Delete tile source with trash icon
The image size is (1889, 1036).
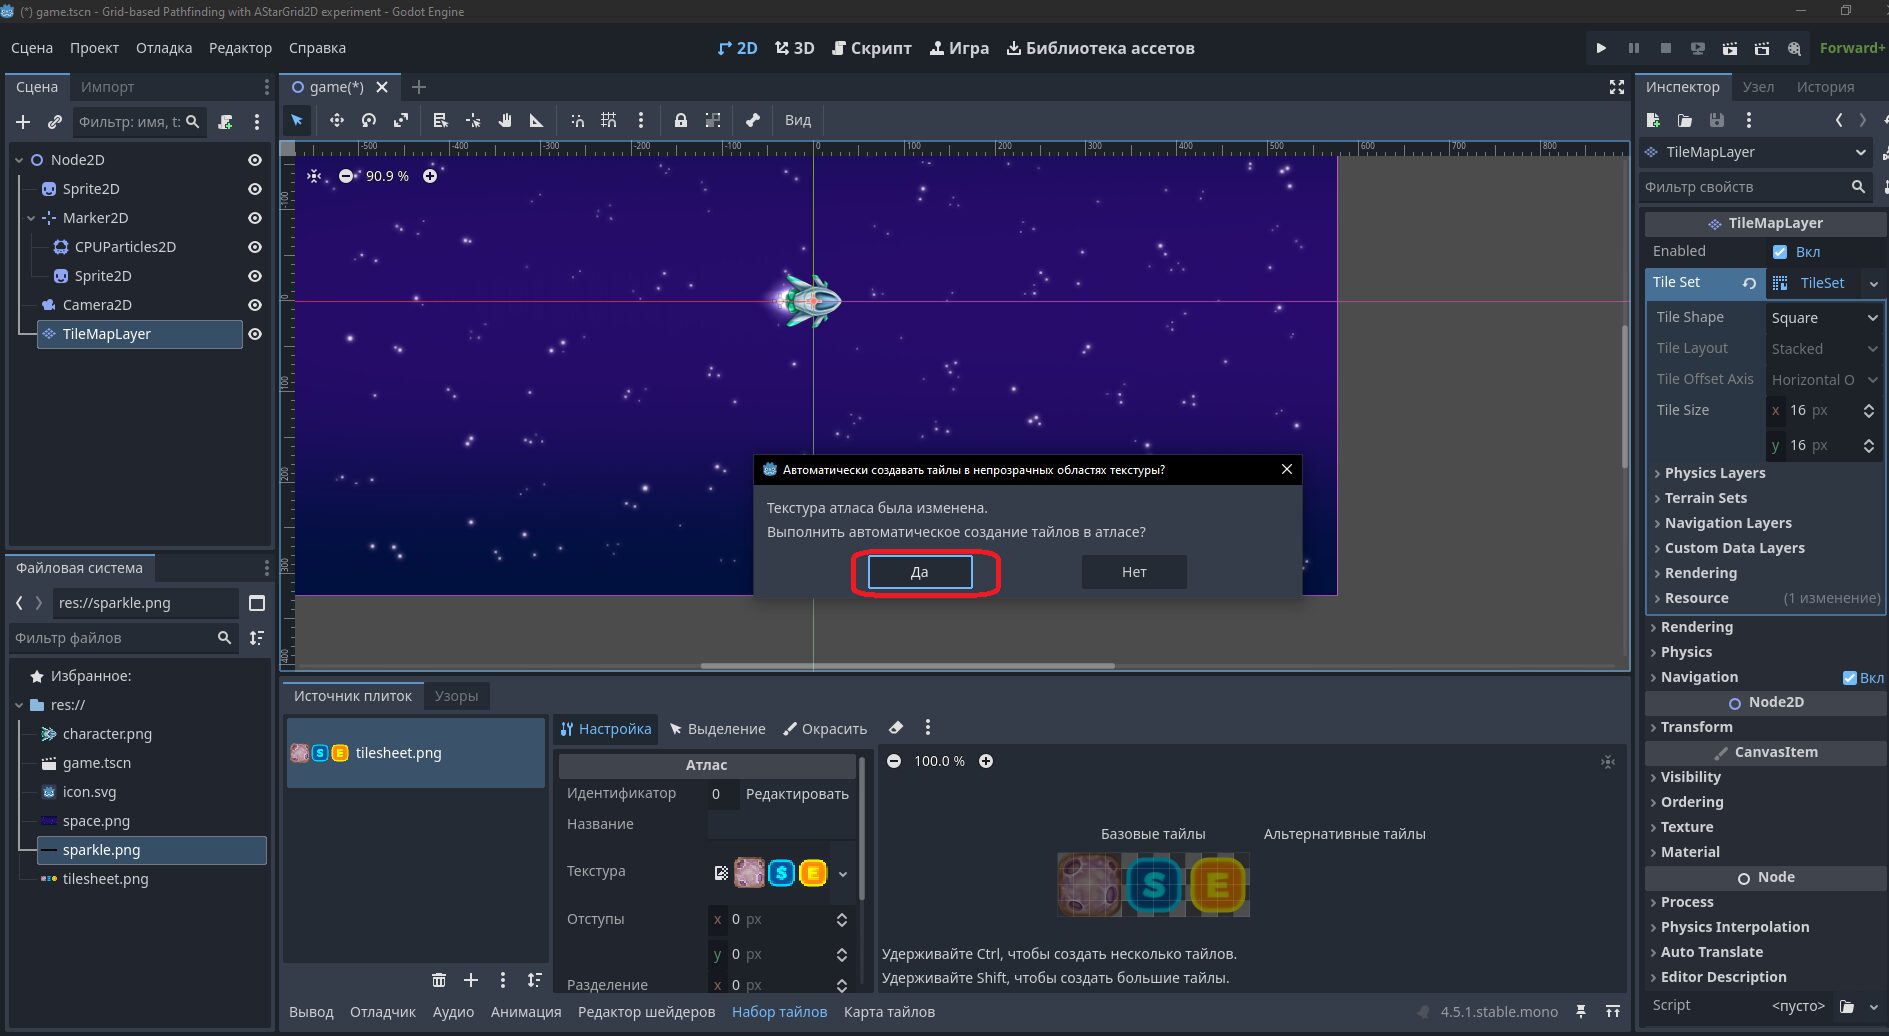438,980
